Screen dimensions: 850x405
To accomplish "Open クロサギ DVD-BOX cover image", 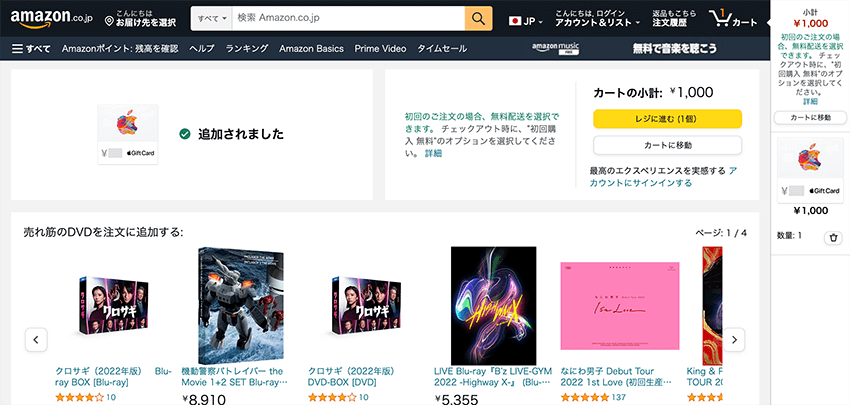I will tap(366, 306).
